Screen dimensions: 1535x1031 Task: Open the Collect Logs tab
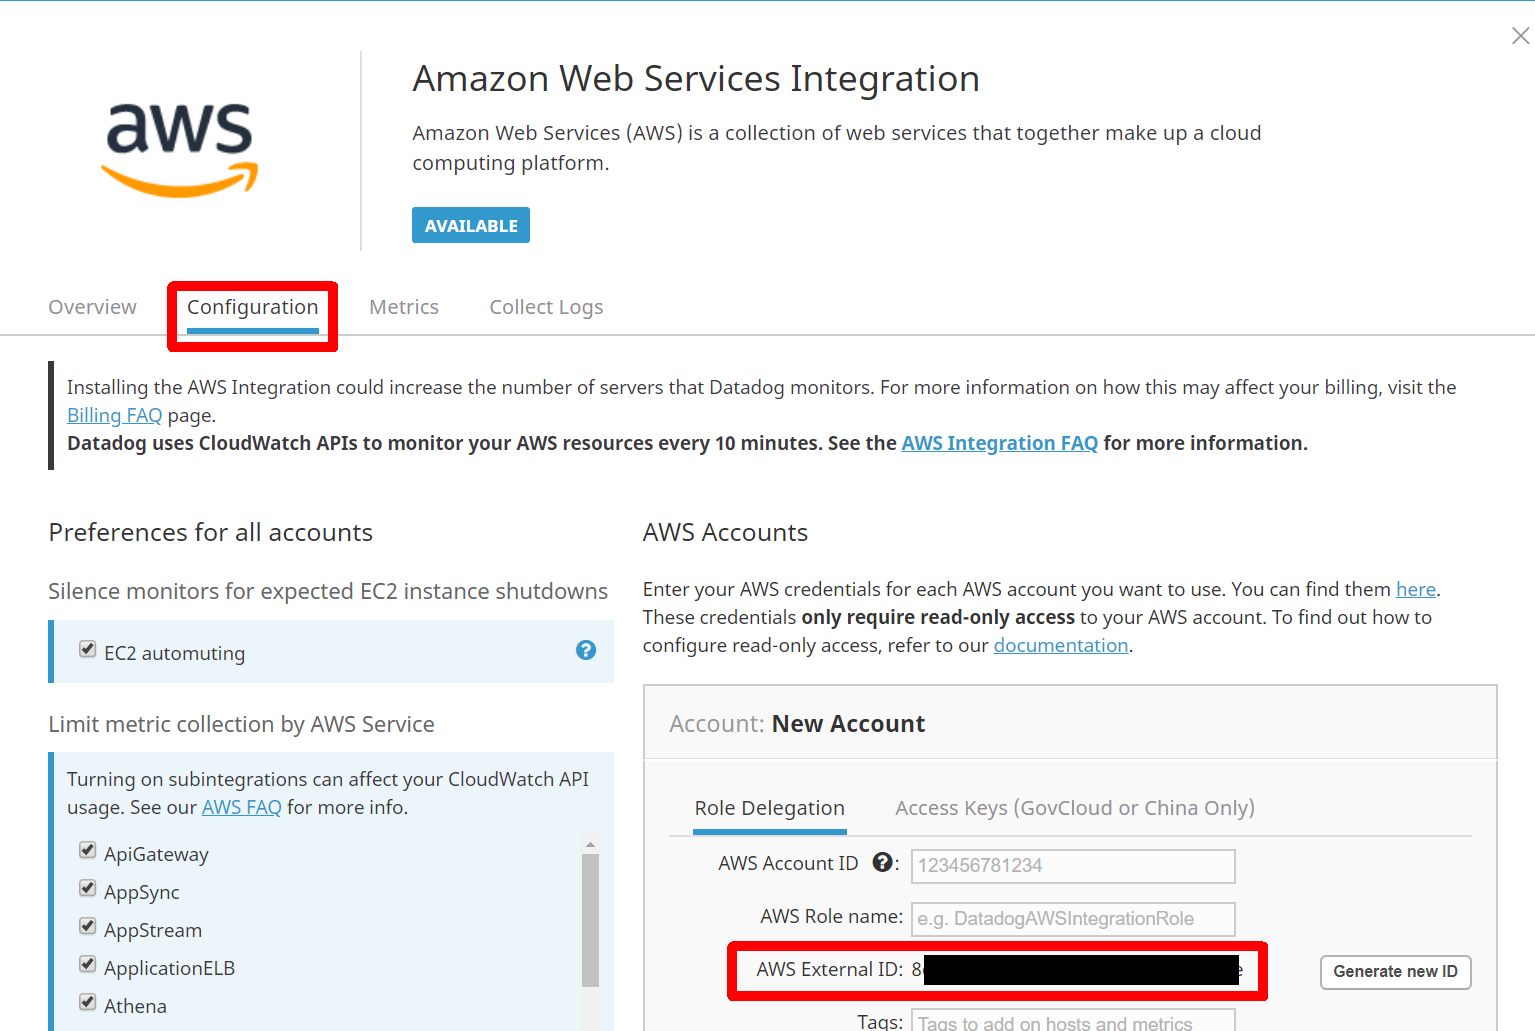coord(546,307)
